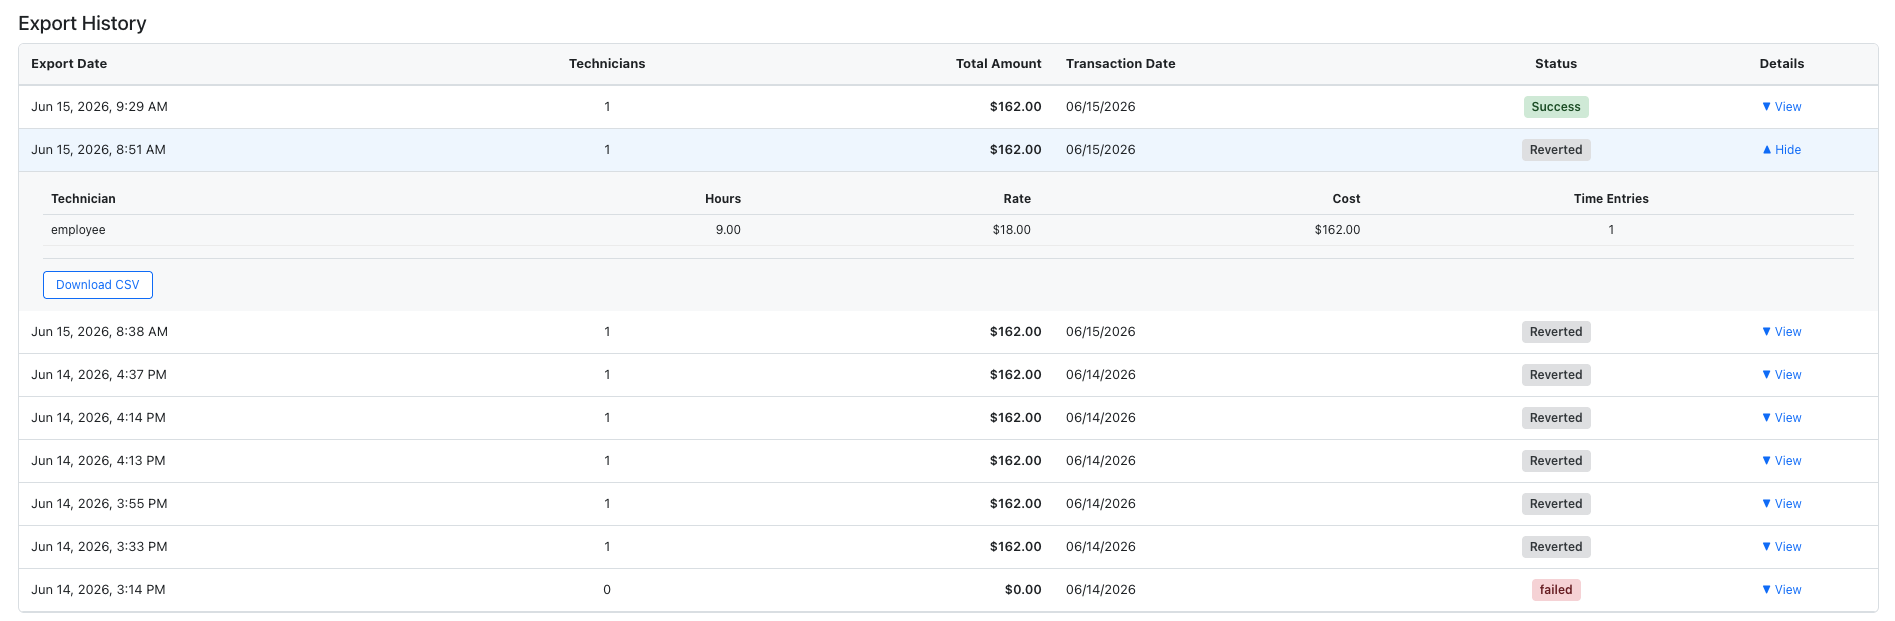
Task: View details for Jun 14 4:37 PM export
Action: (x=1781, y=375)
